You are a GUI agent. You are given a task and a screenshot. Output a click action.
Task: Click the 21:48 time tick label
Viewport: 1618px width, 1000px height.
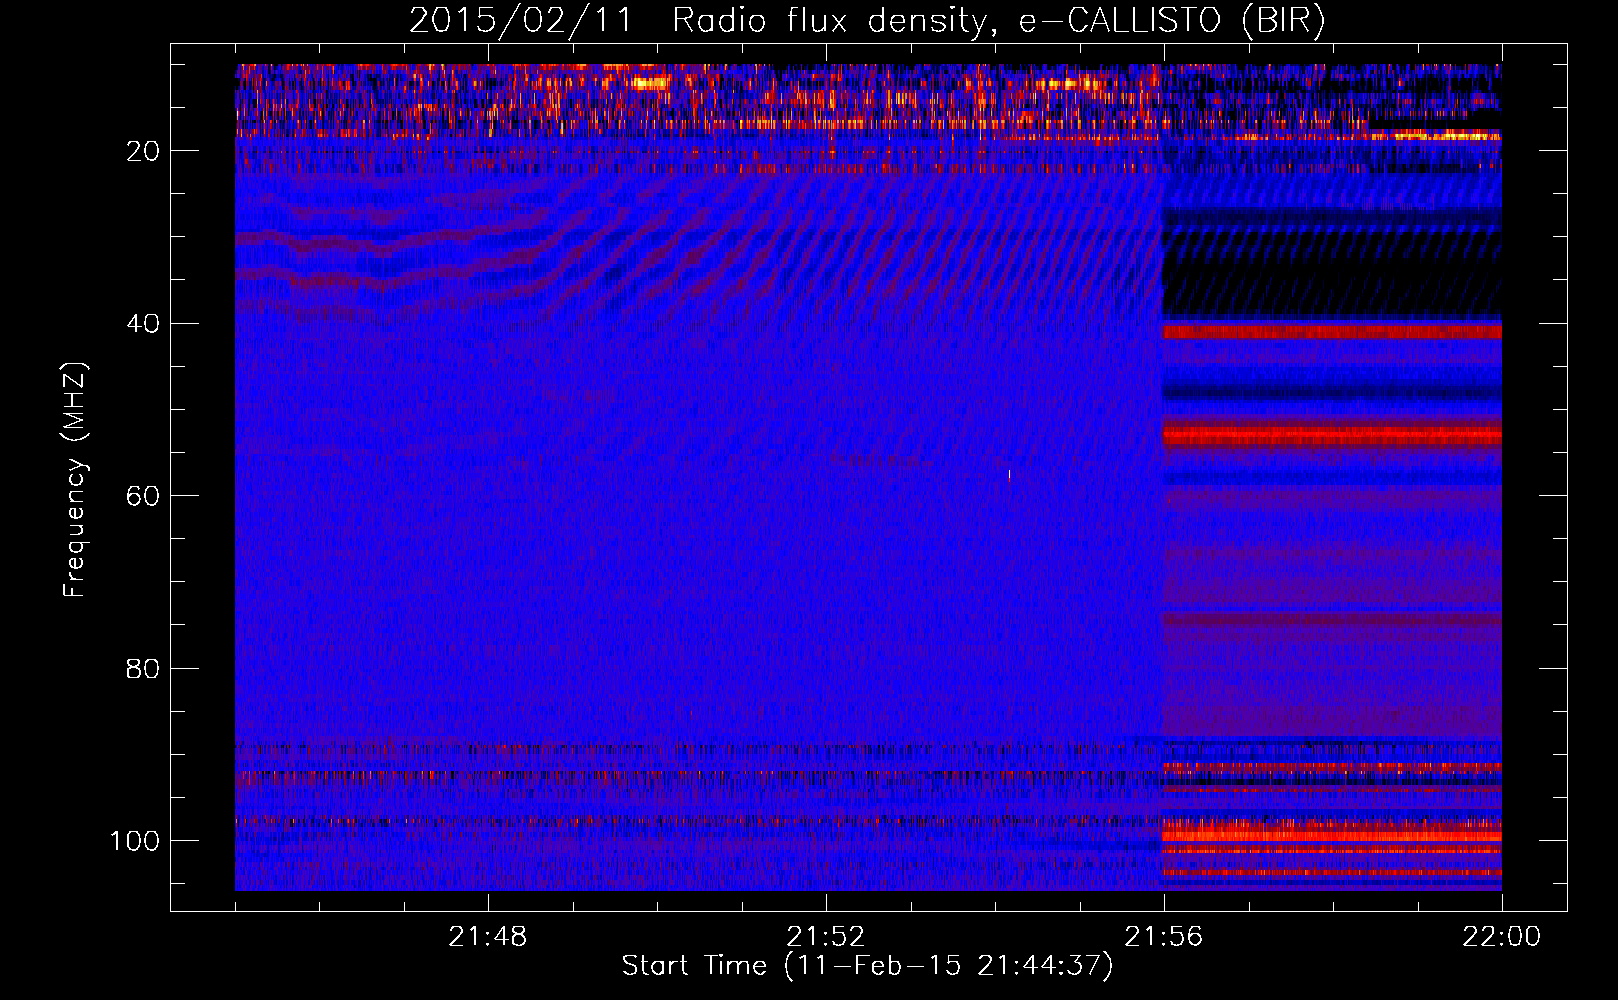(x=487, y=937)
